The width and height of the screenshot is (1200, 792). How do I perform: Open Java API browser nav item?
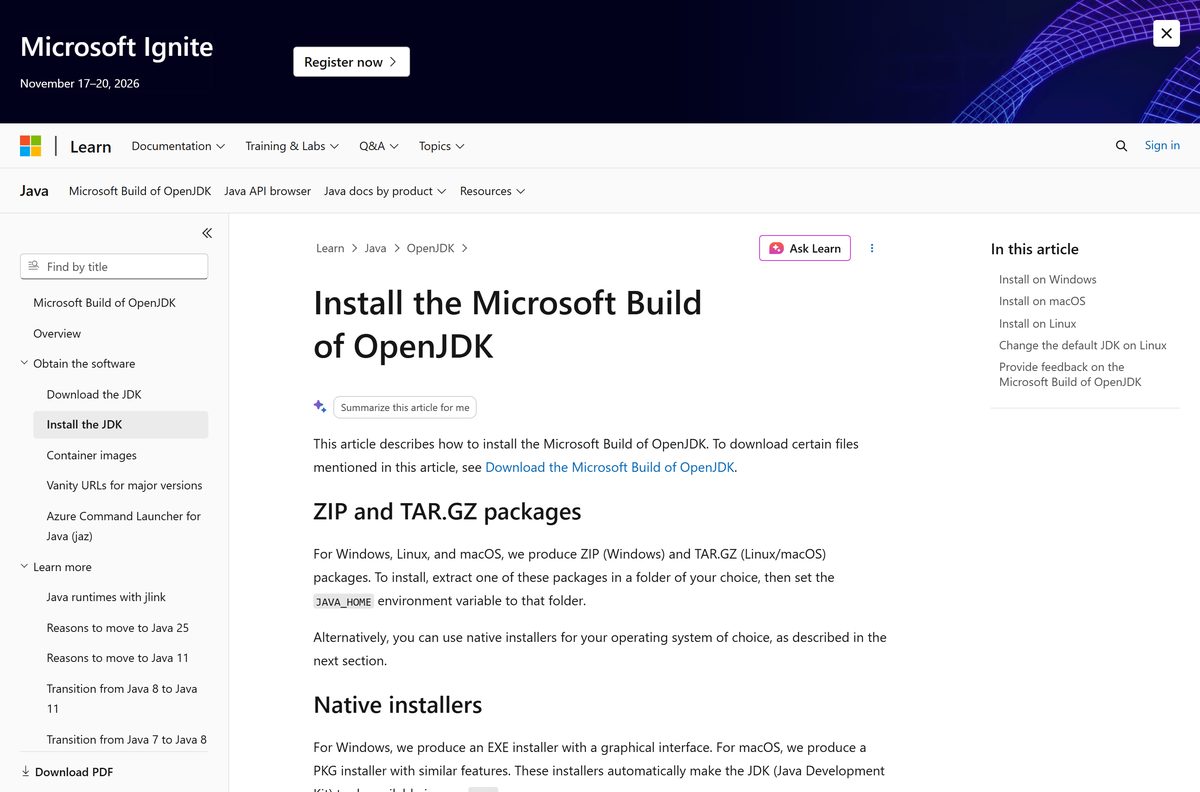[267, 191]
